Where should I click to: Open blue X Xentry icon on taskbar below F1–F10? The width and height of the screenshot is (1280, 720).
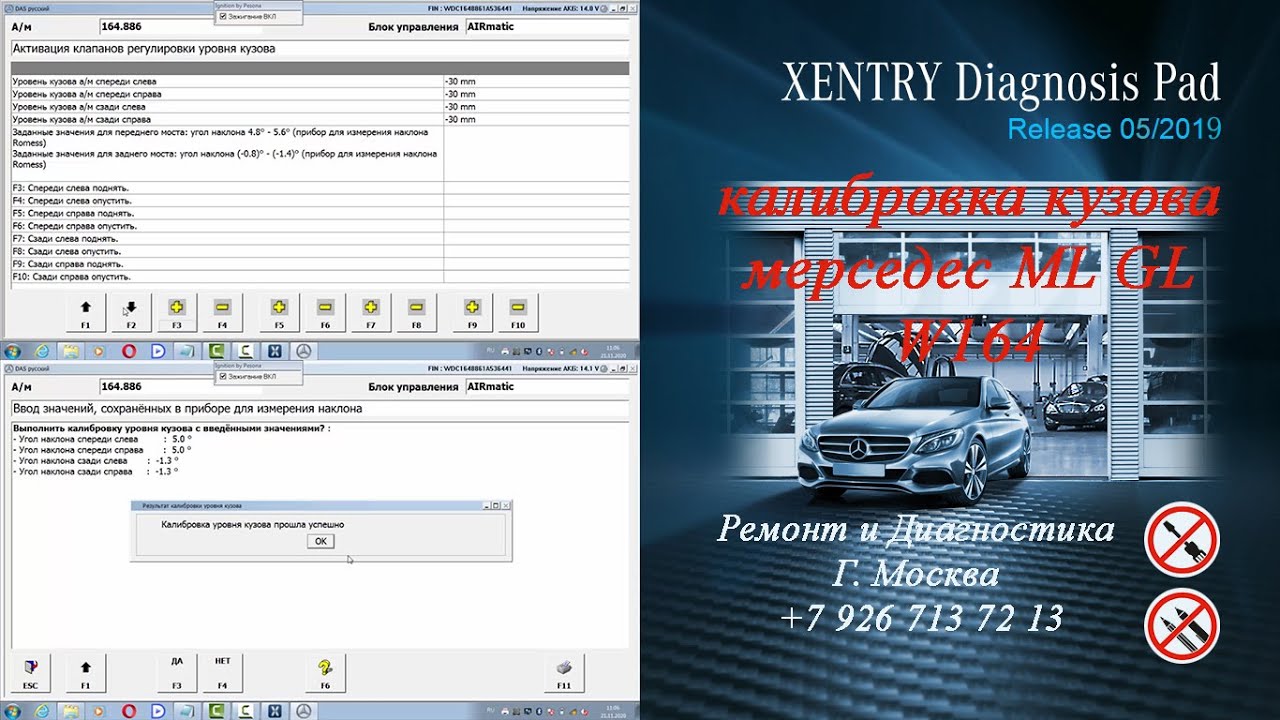click(x=274, y=351)
